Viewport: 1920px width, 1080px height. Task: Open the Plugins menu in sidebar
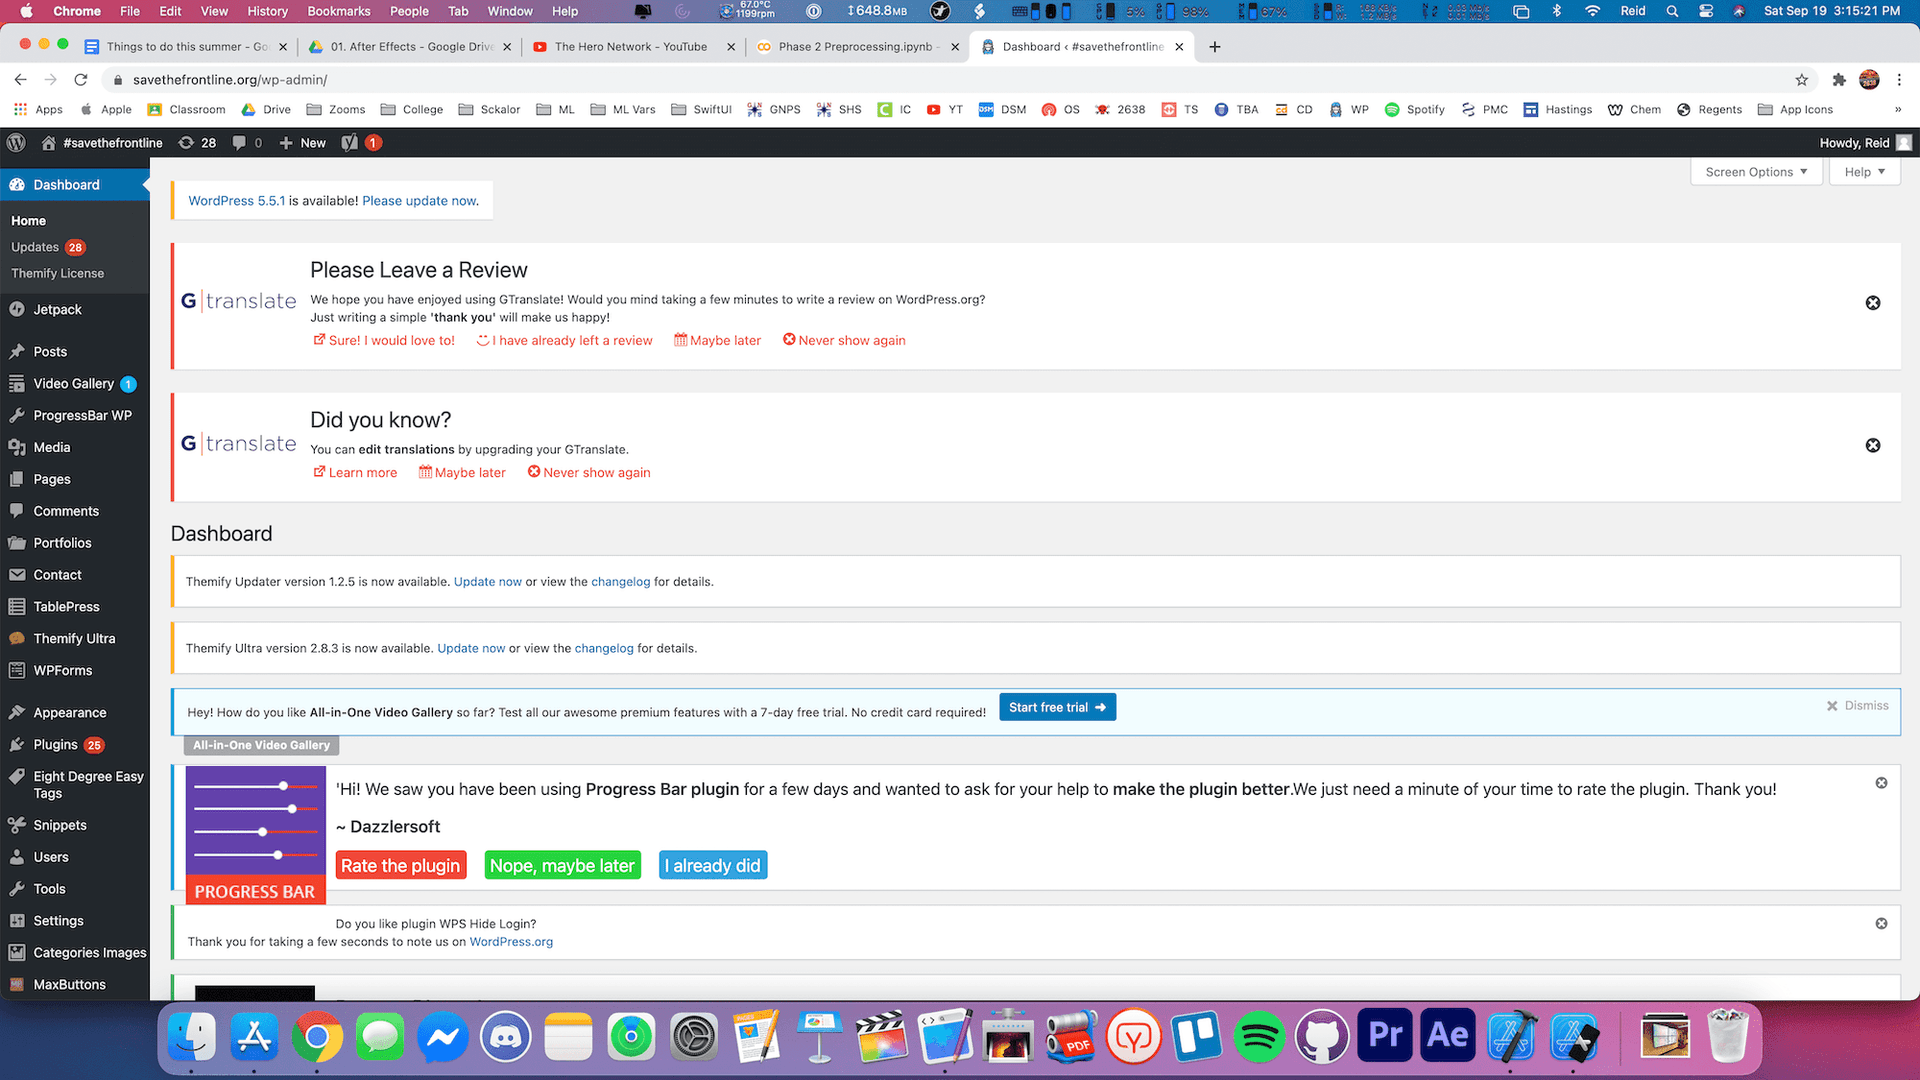pos(56,745)
